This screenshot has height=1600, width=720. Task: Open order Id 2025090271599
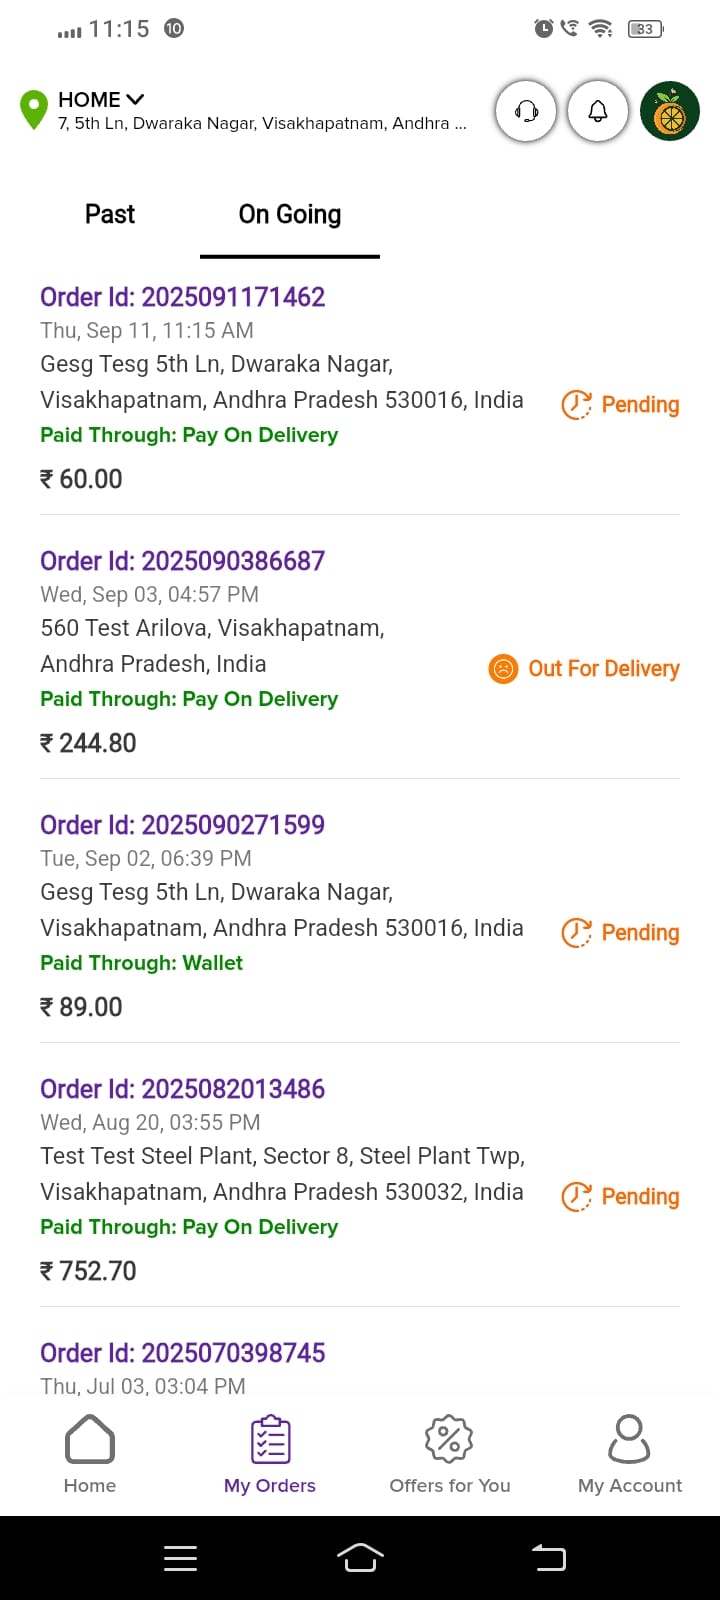(x=183, y=825)
